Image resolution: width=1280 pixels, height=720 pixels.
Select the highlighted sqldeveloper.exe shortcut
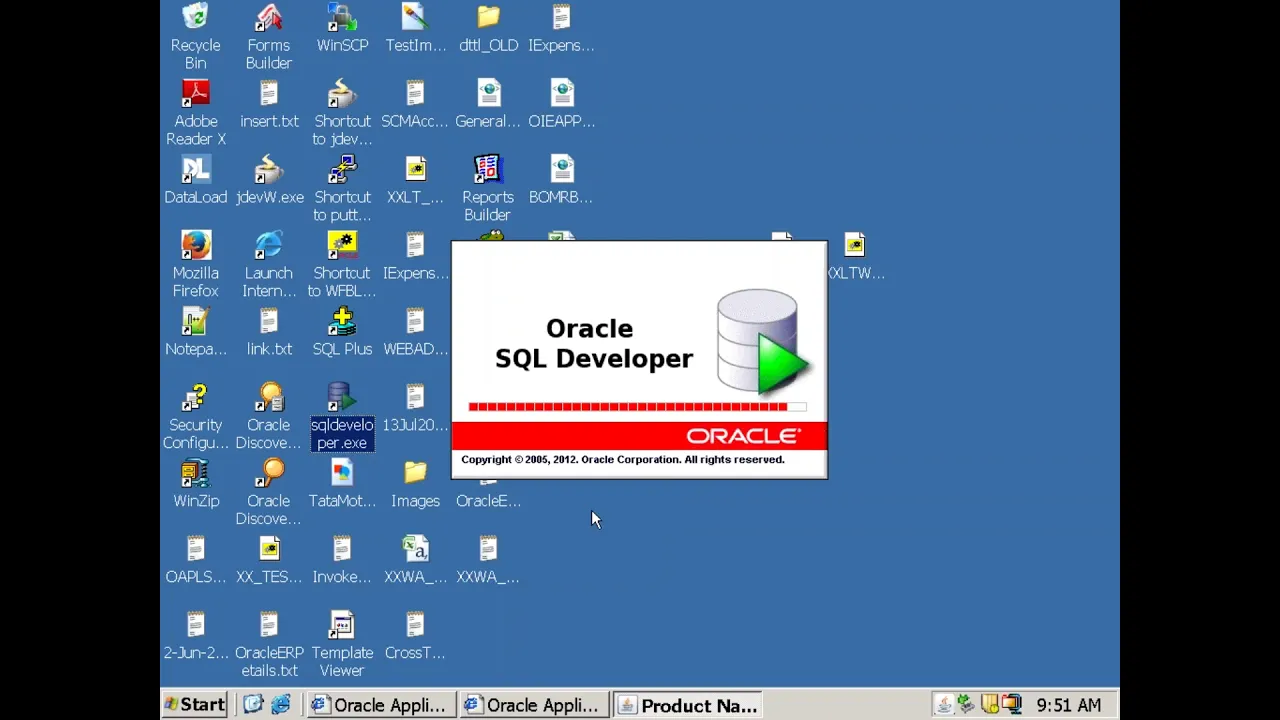pos(342,417)
